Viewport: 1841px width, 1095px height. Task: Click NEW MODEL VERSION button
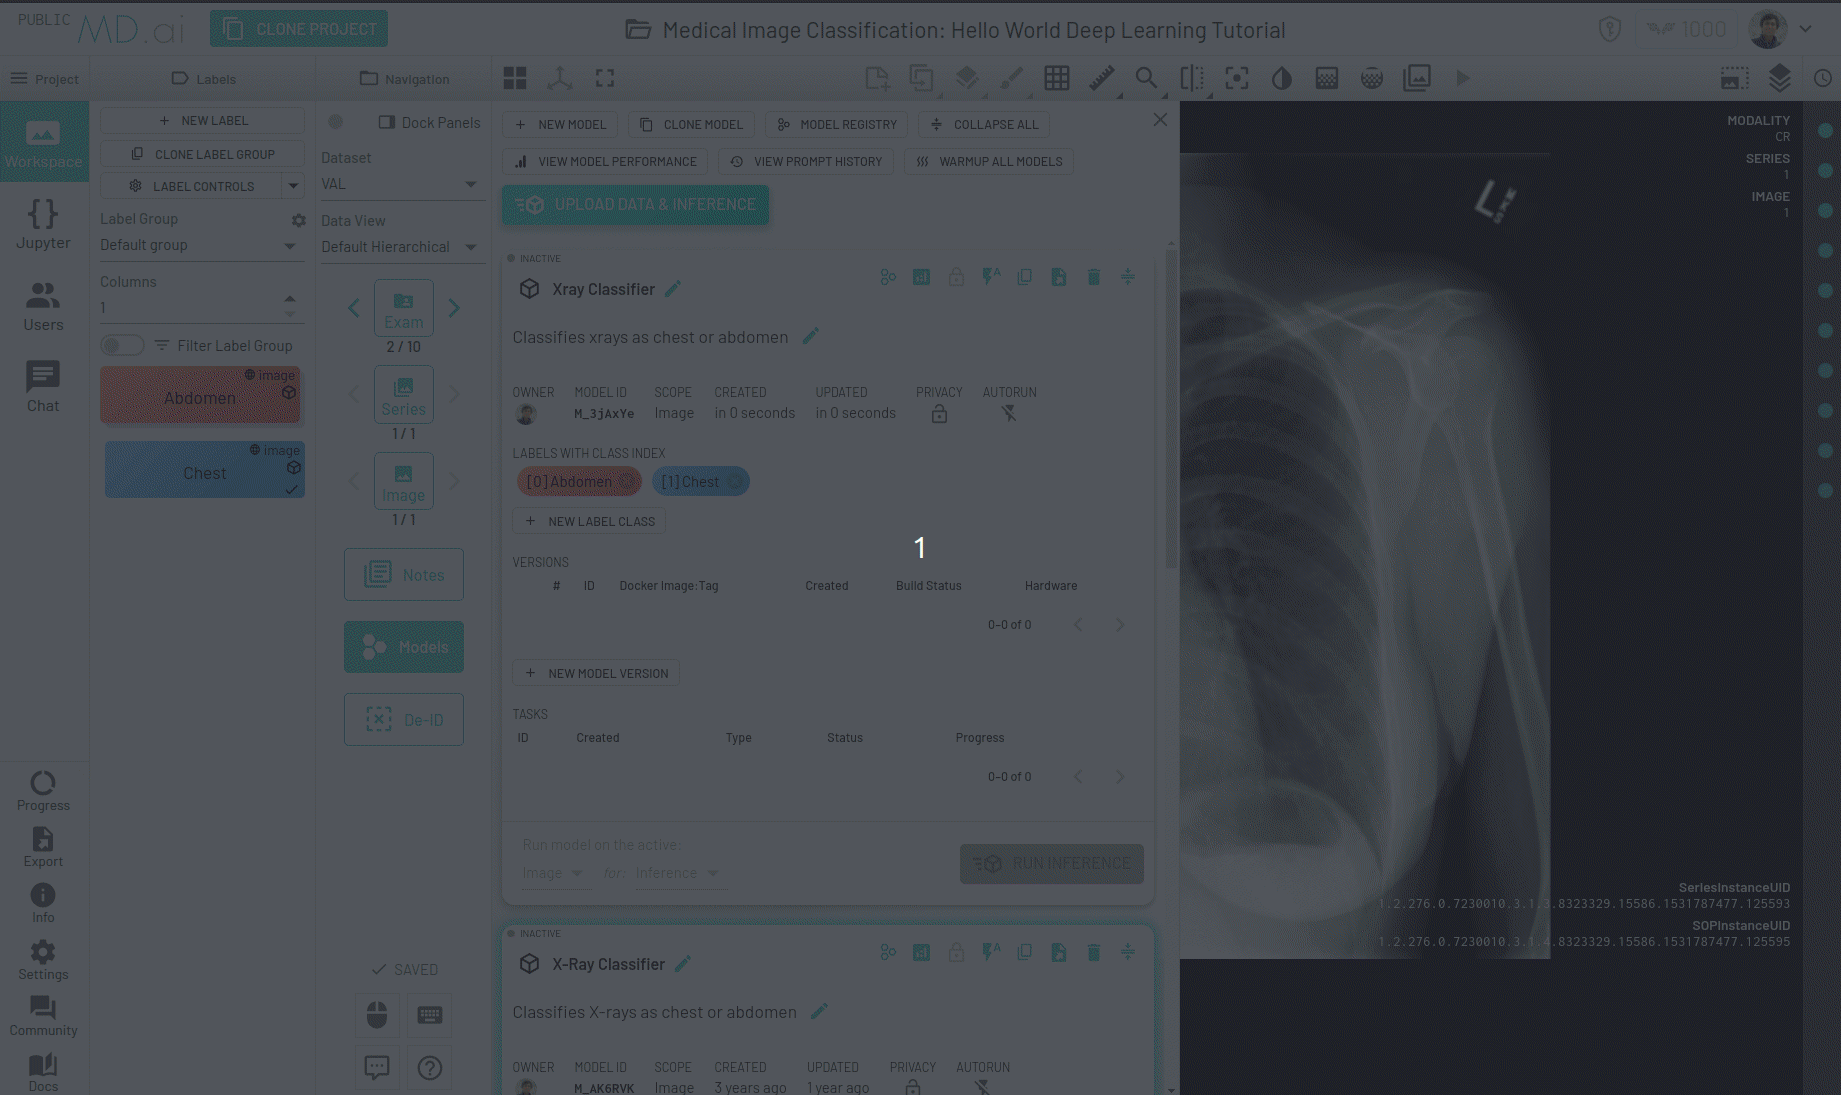point(595,672)
